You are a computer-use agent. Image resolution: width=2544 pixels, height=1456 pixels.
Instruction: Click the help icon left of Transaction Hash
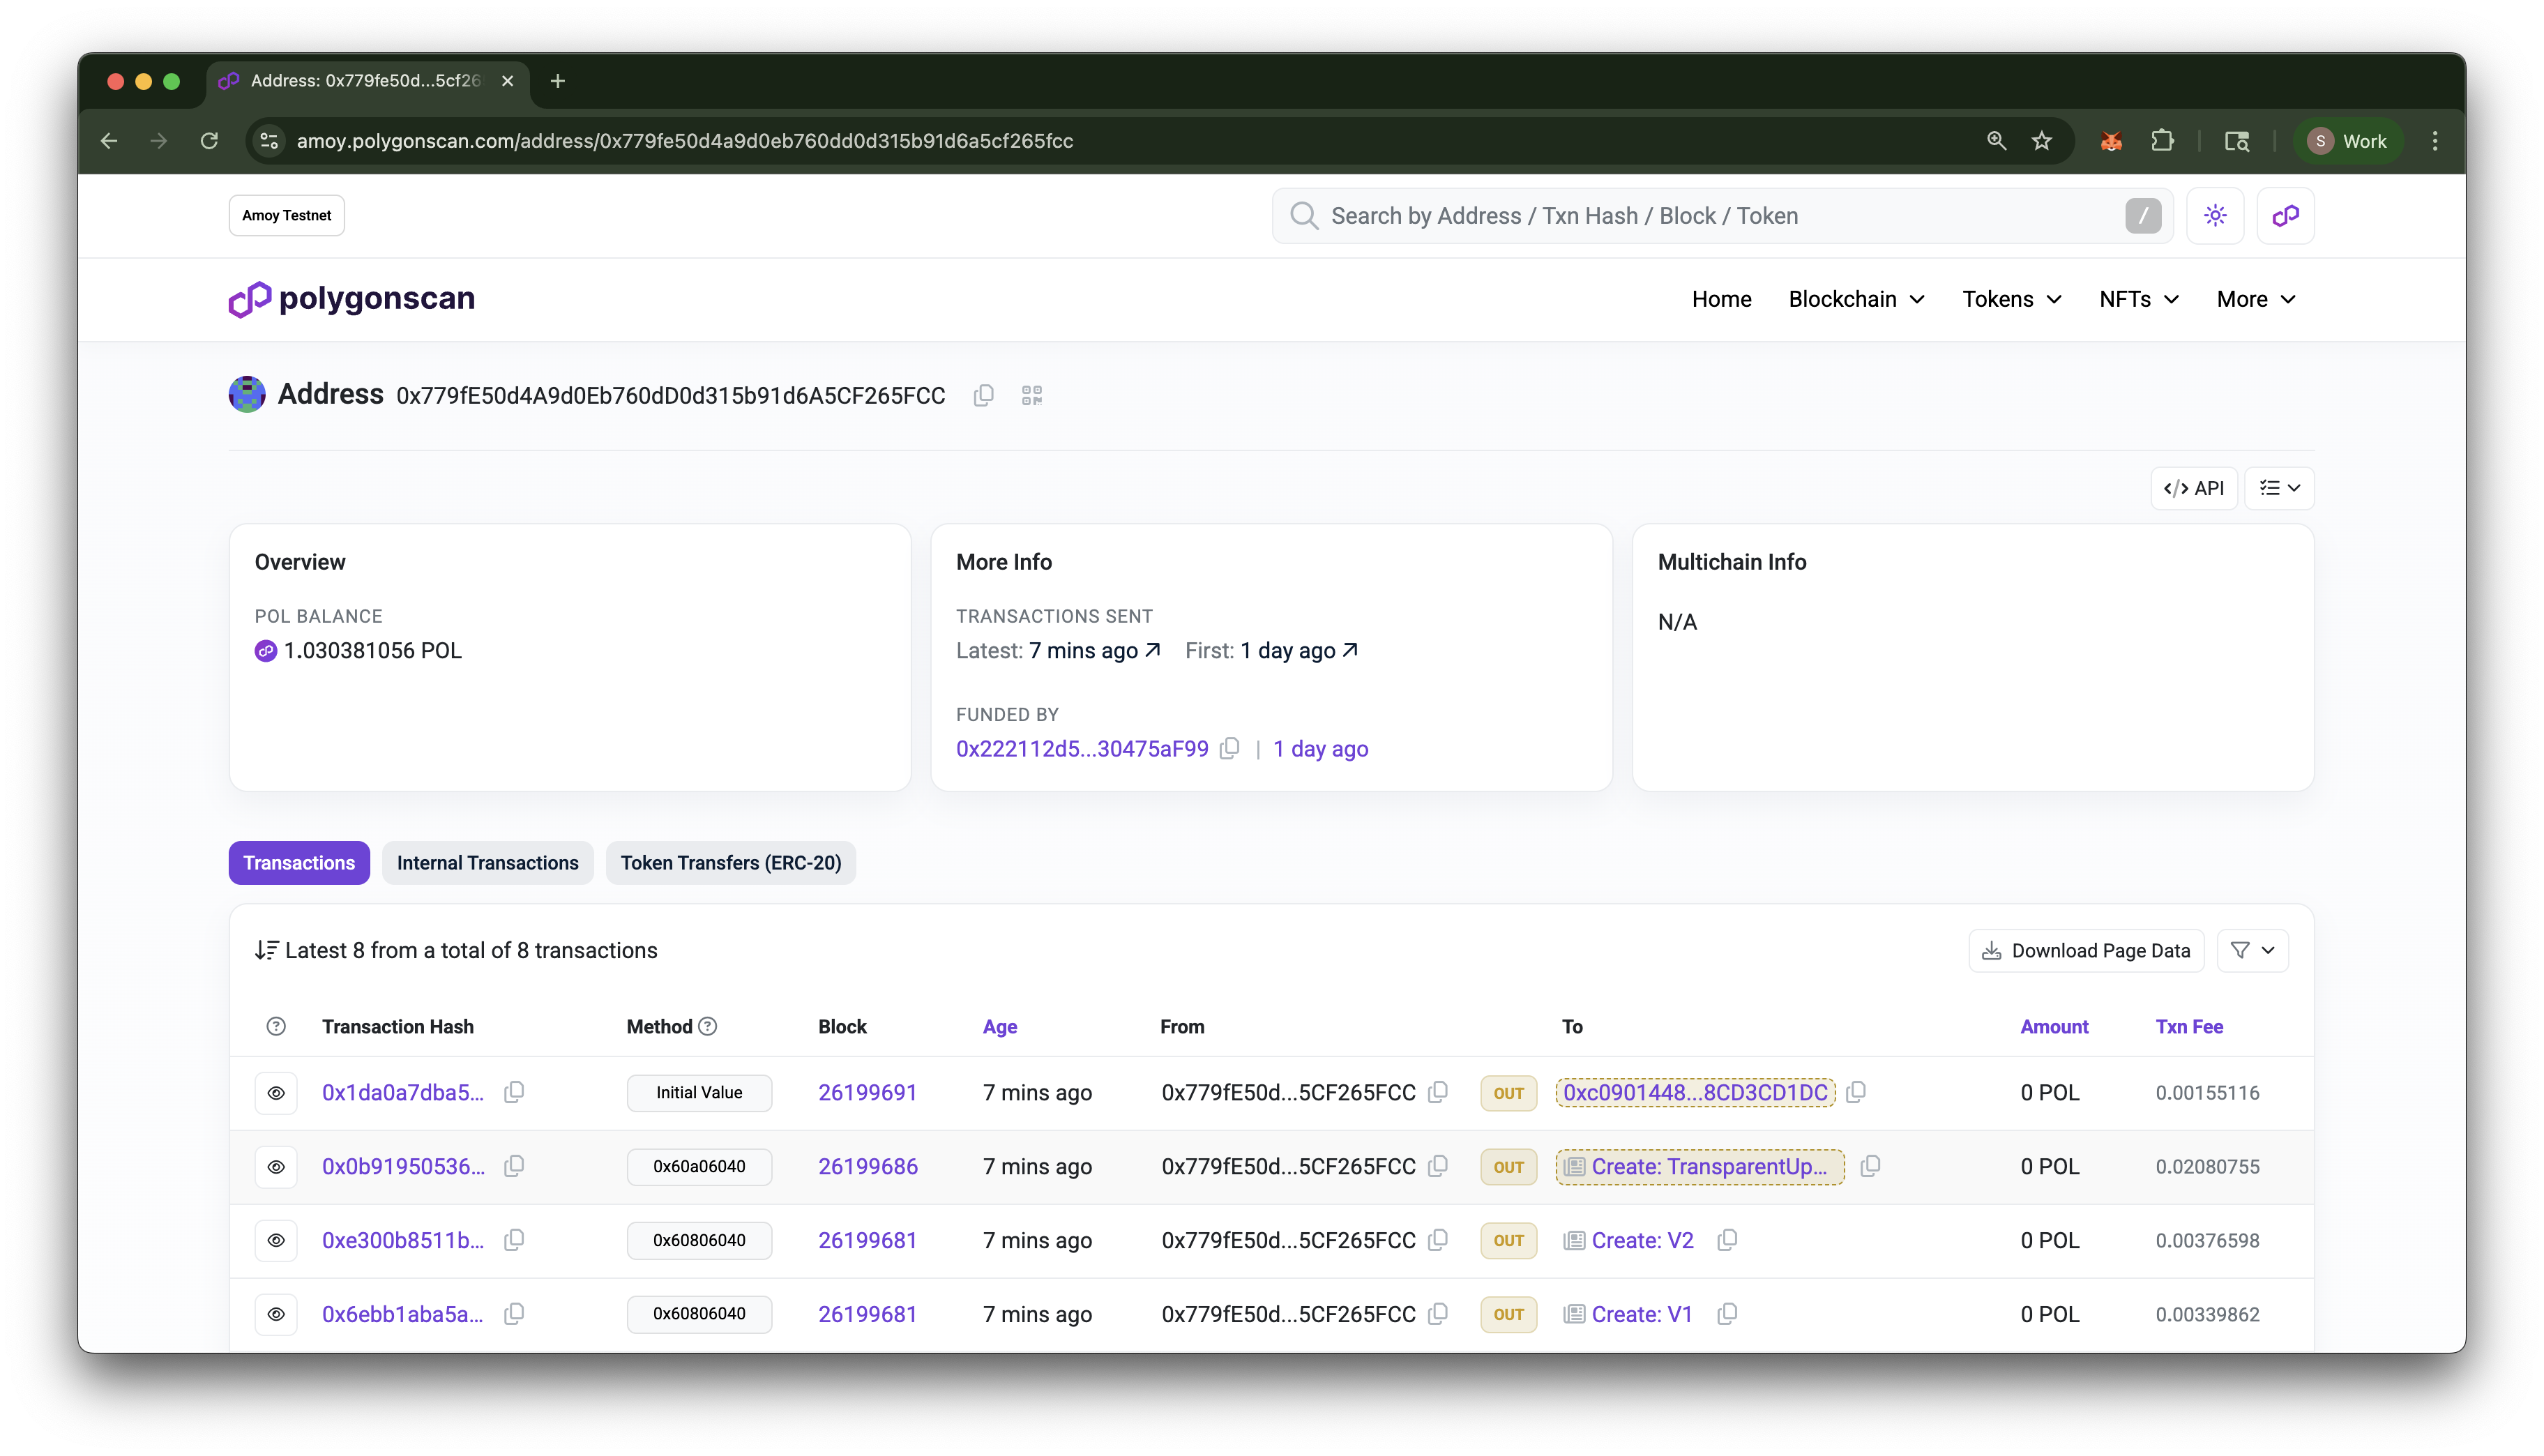276,1026
